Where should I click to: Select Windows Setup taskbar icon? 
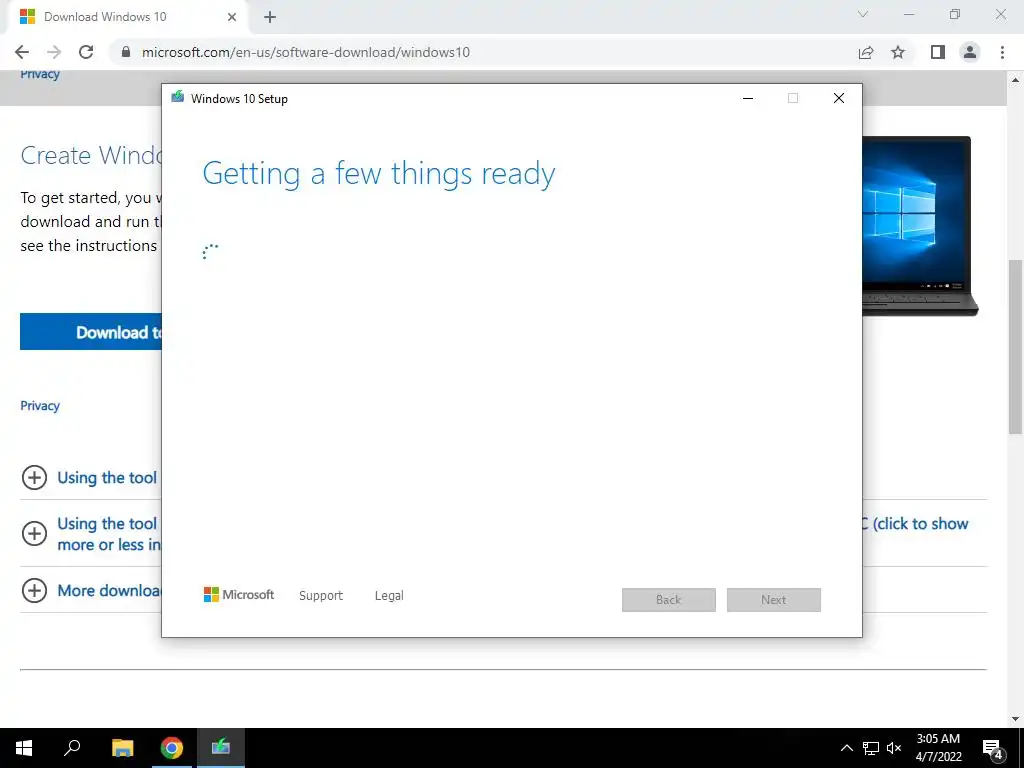coord(221,748)
